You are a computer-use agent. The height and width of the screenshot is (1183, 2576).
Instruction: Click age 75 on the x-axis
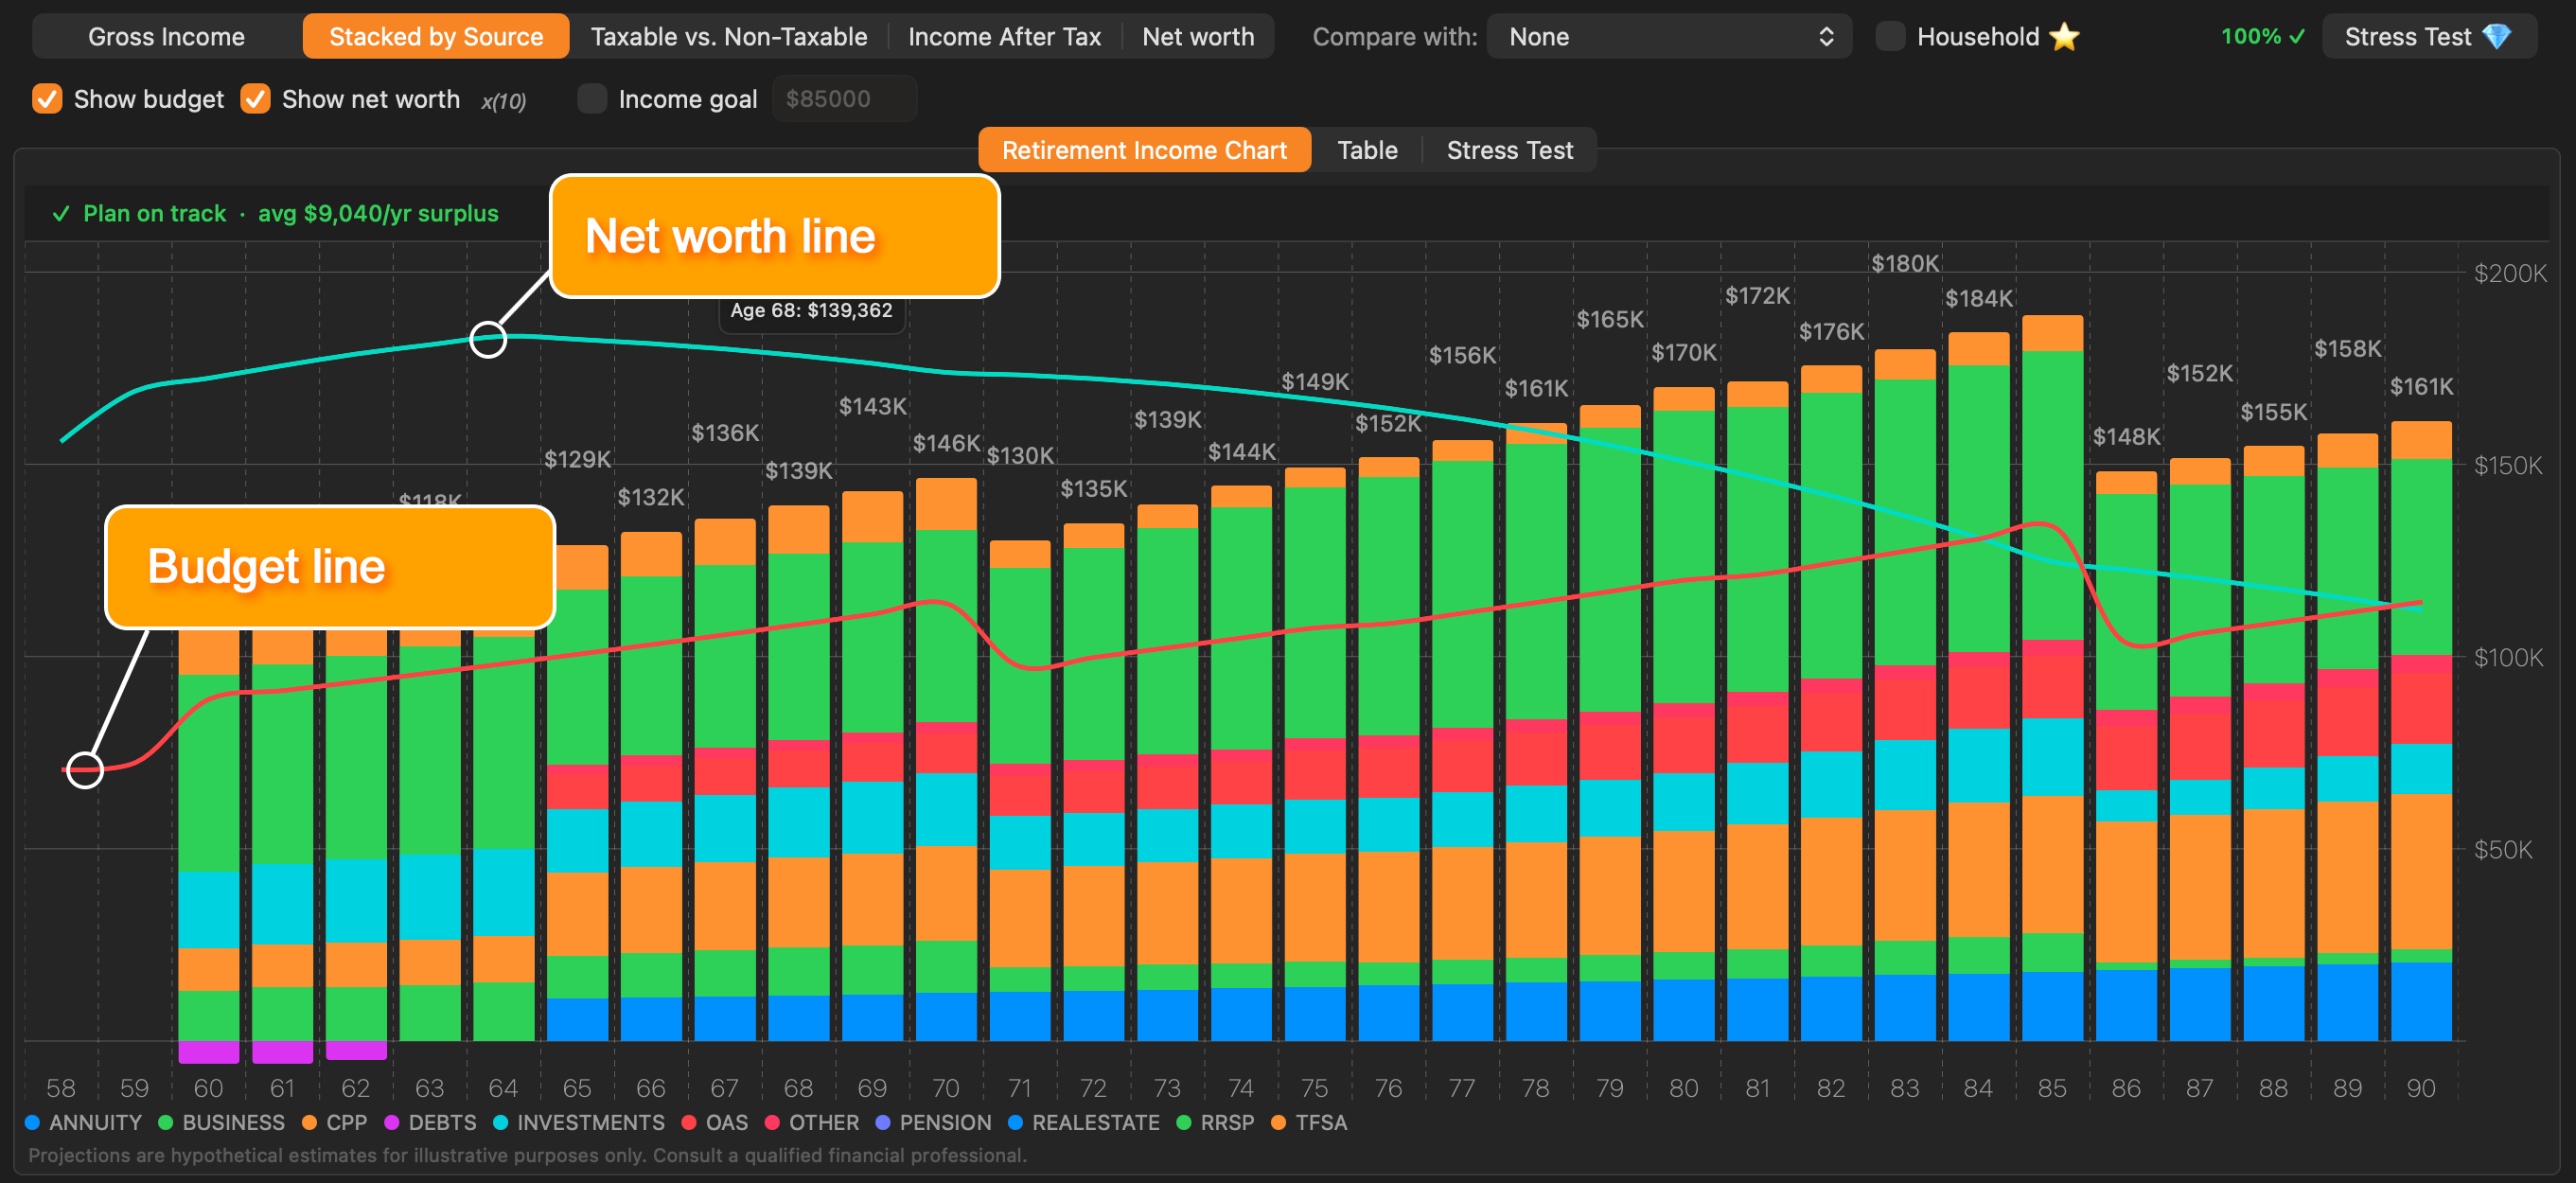[1314, 1088]
